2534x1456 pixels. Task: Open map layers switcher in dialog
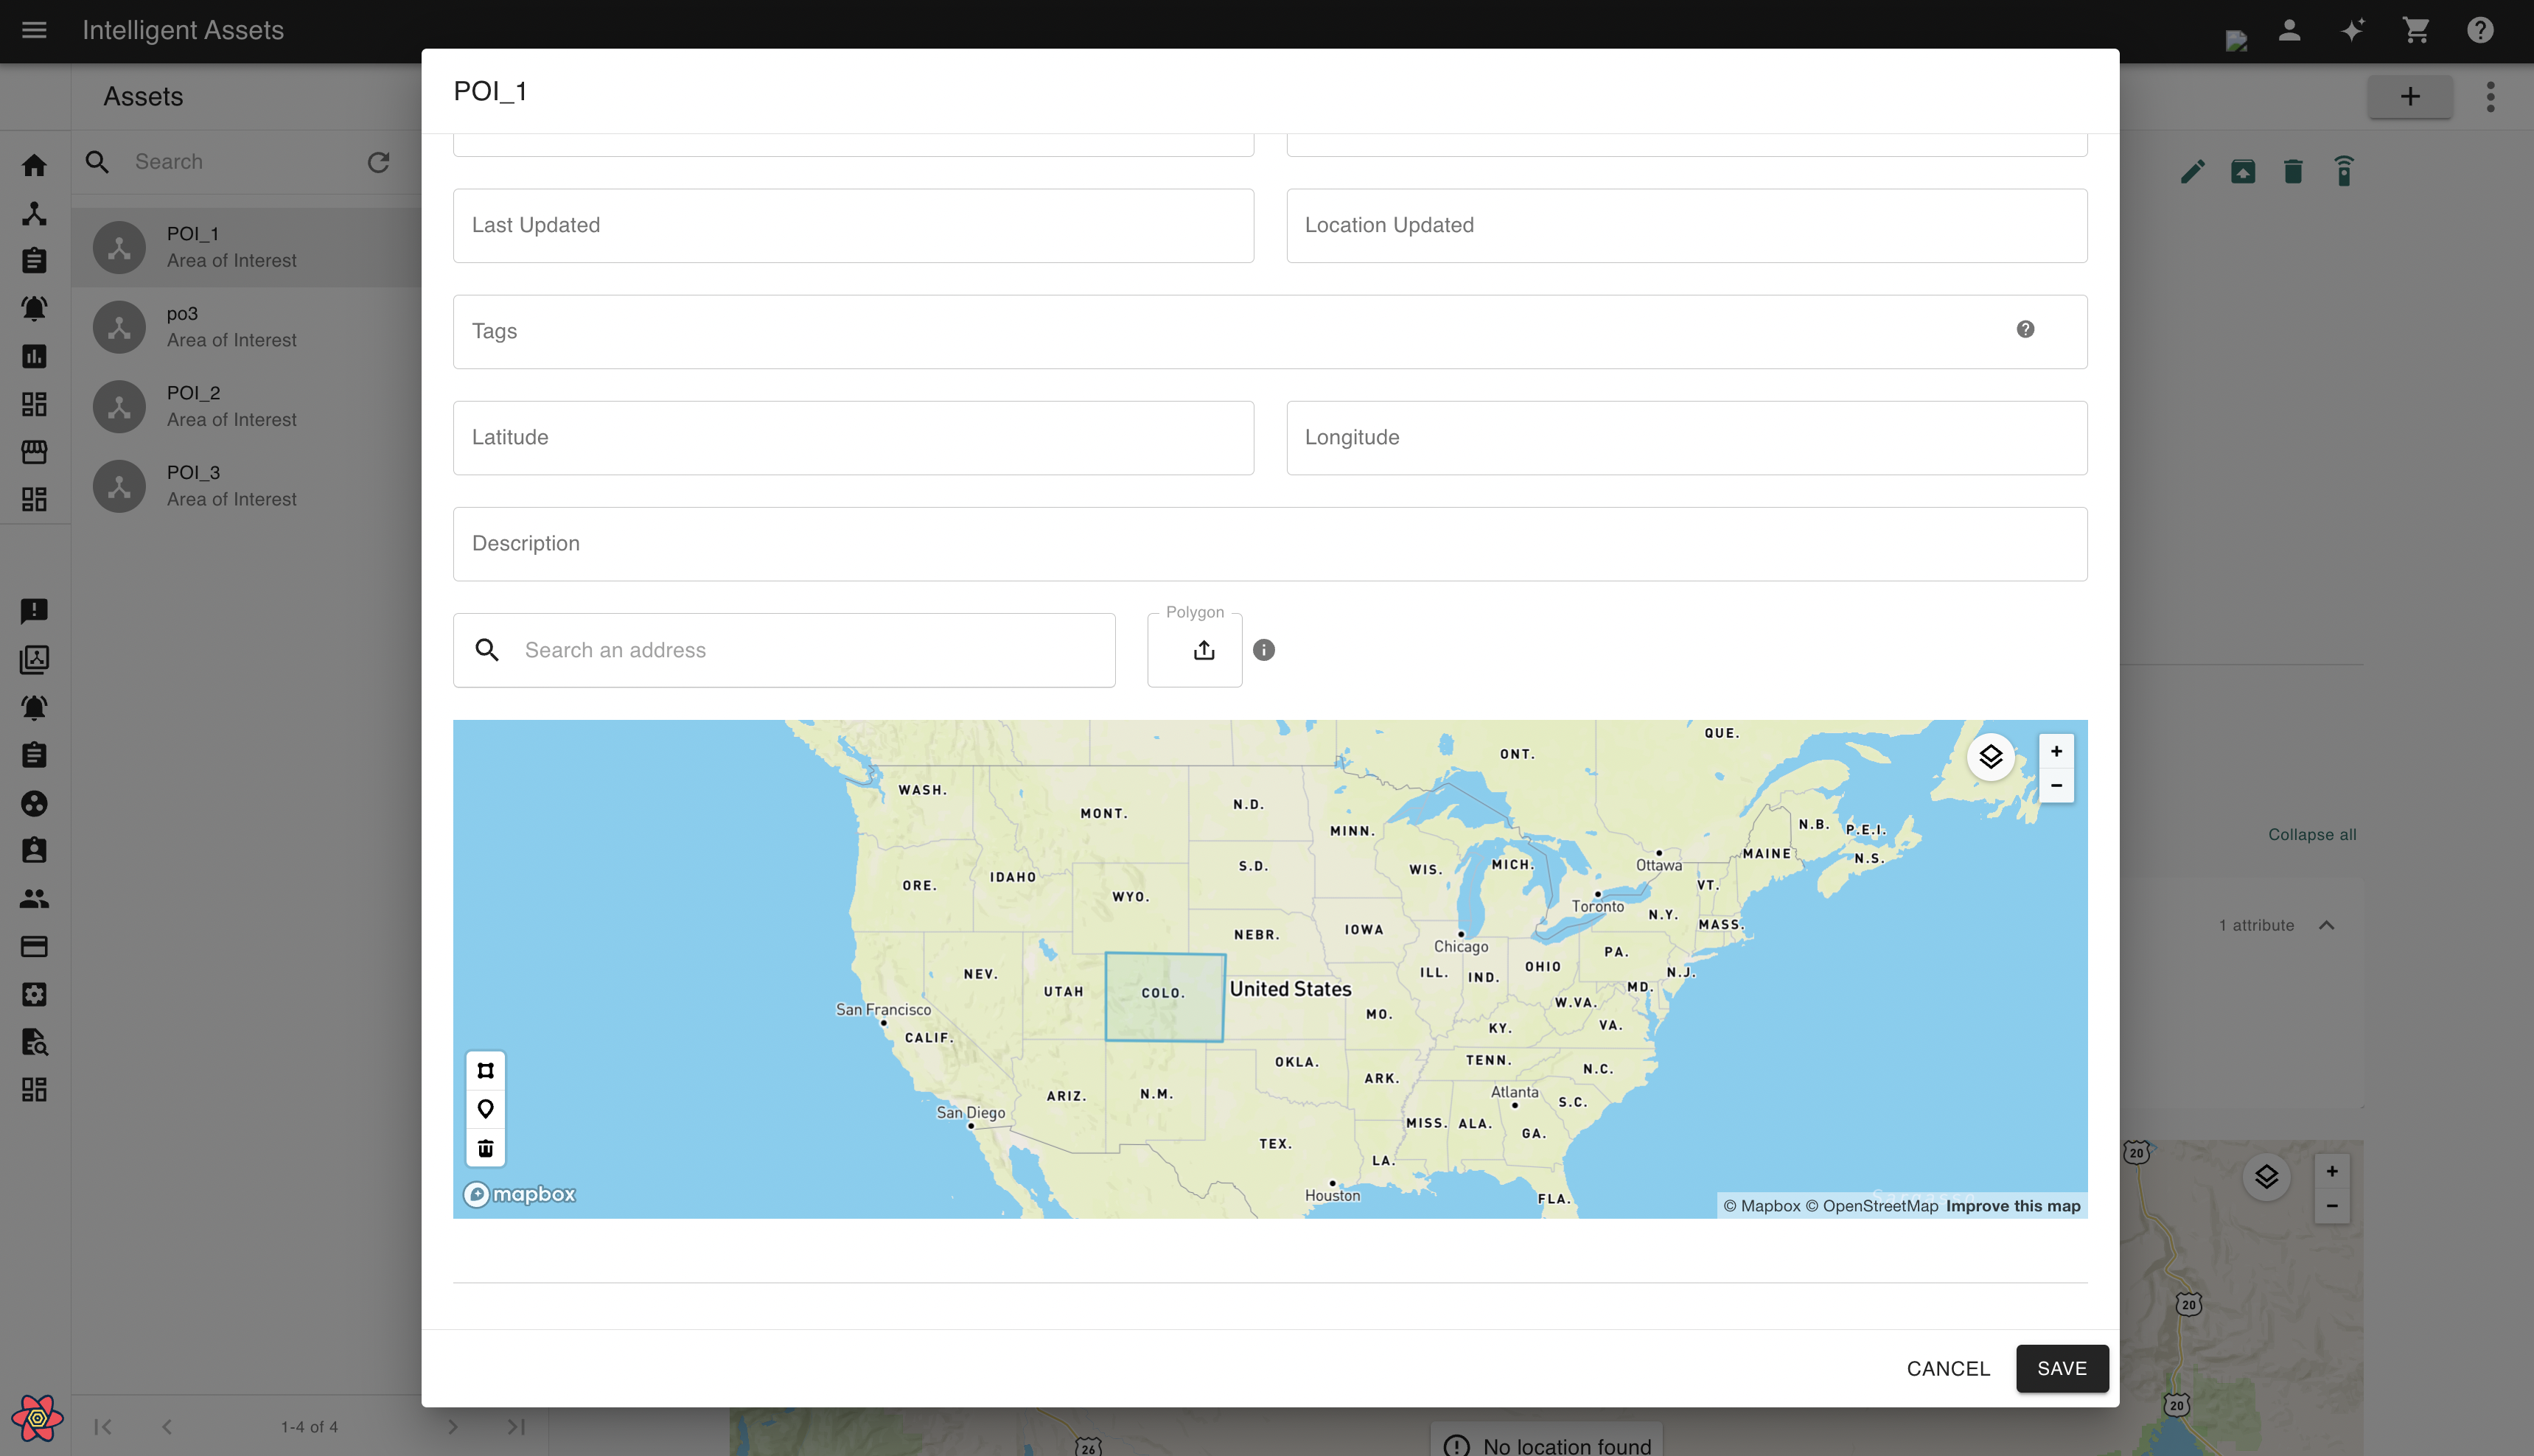coord(1990,757)
